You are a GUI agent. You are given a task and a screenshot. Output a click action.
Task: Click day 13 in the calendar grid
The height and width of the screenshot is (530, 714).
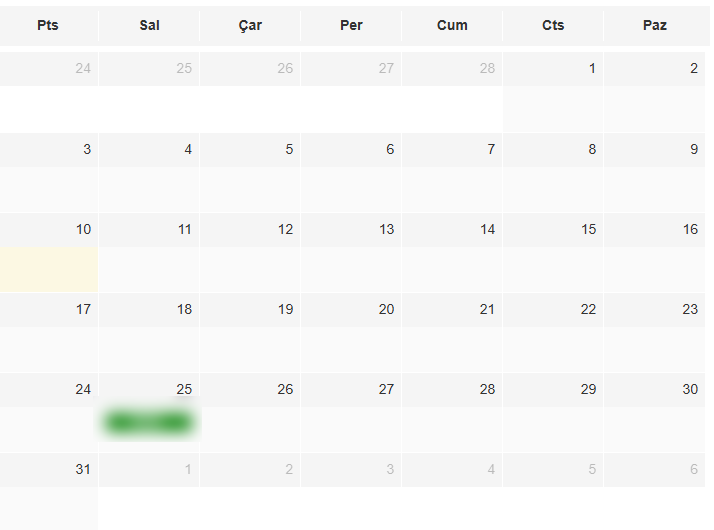(386, 229)
